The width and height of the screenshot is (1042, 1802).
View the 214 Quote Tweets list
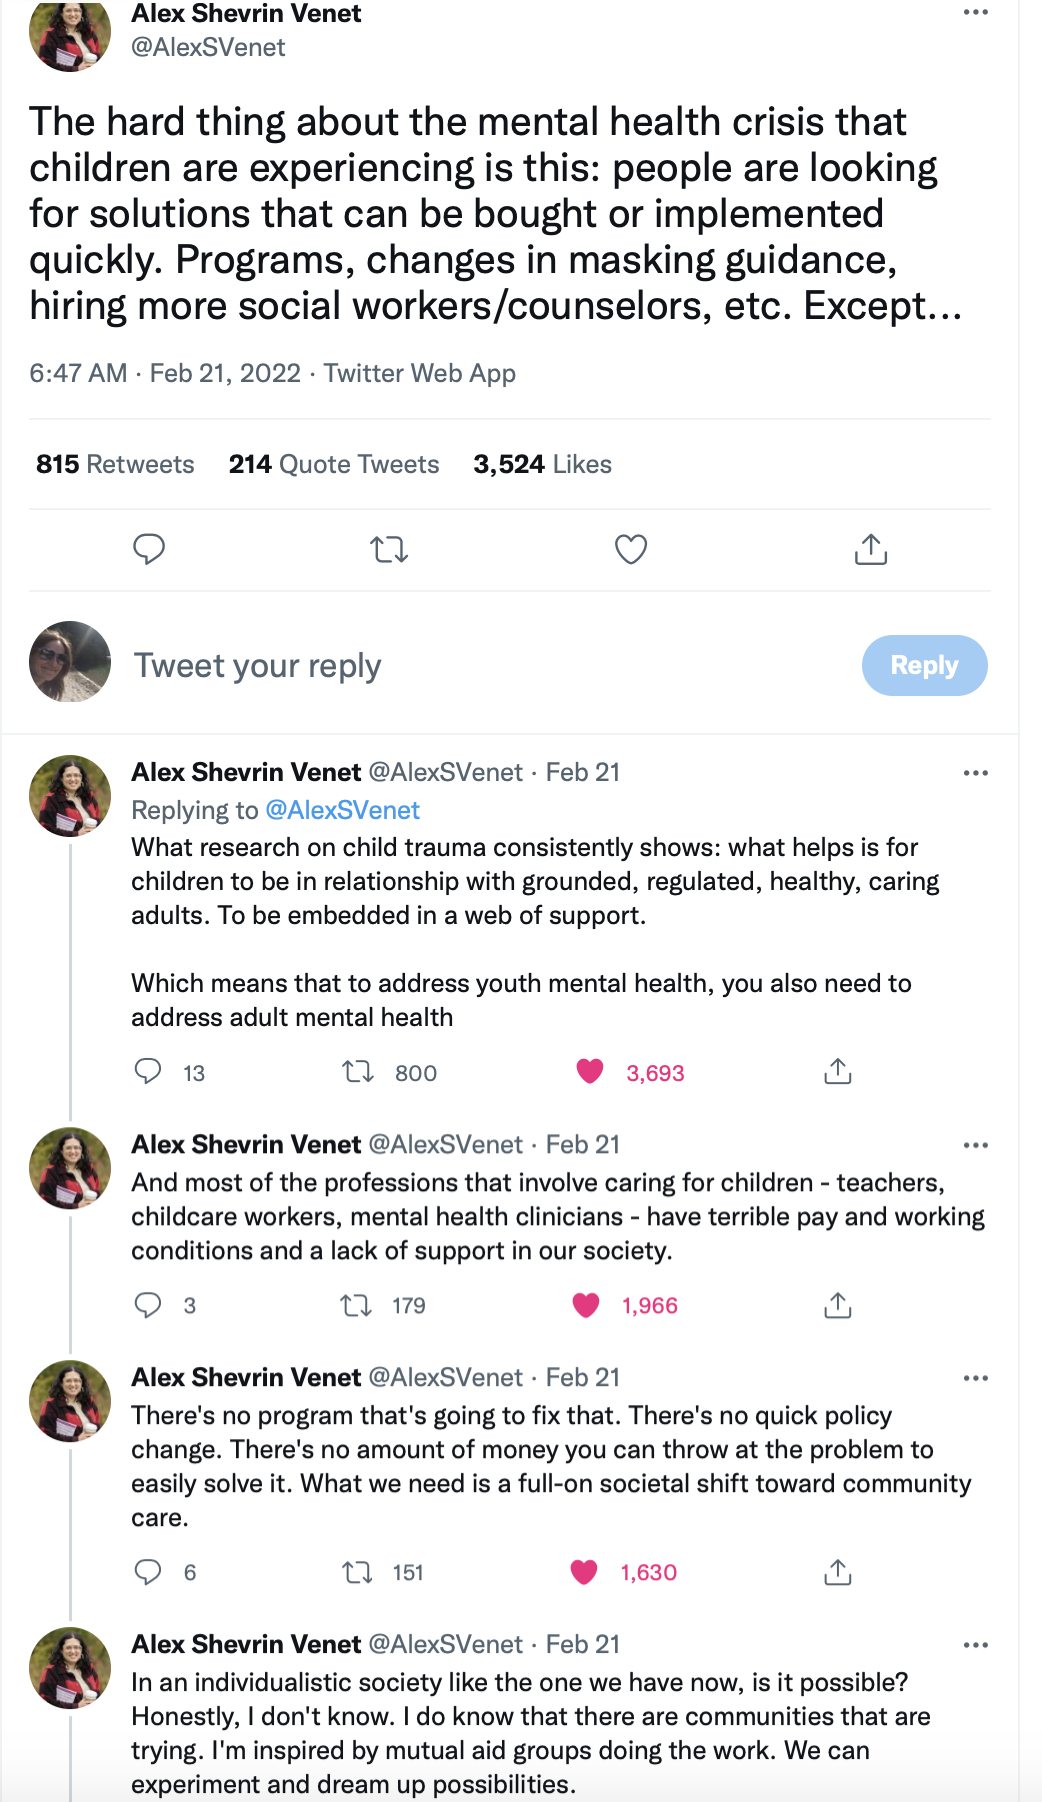pos(334,464)
